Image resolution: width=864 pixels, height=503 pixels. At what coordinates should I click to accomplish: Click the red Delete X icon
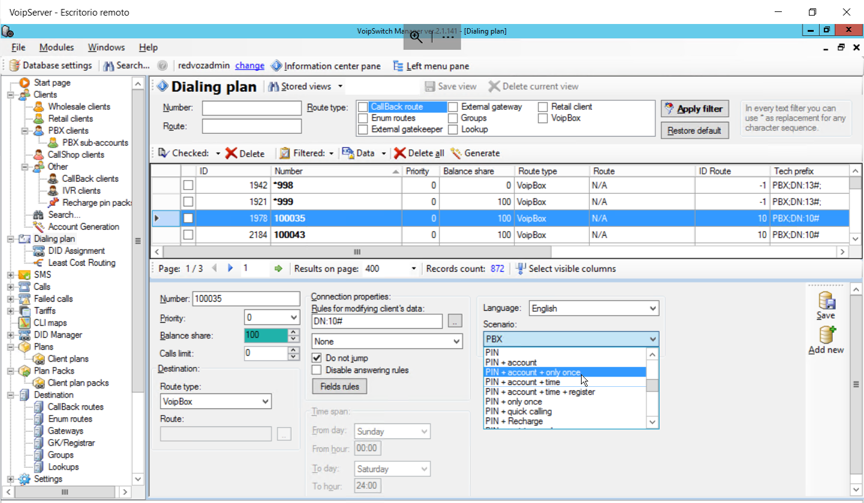231,153
